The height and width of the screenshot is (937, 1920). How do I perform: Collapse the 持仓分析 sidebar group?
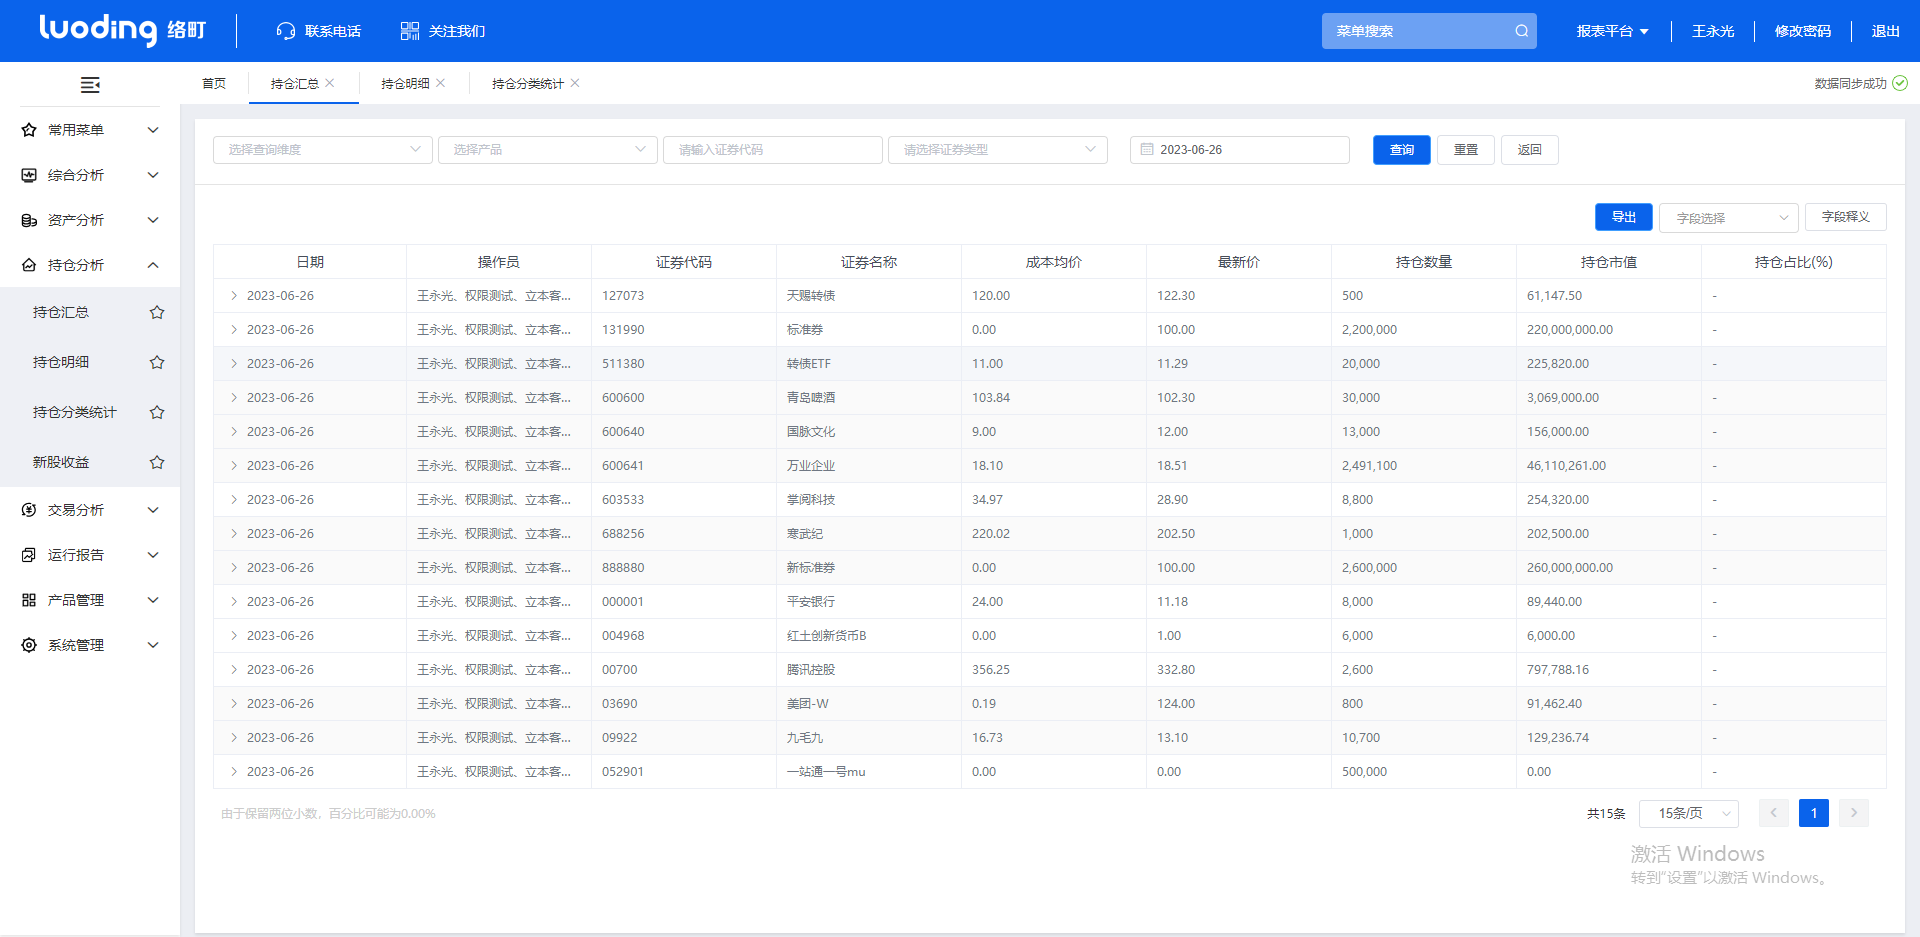tap(153, 265)
